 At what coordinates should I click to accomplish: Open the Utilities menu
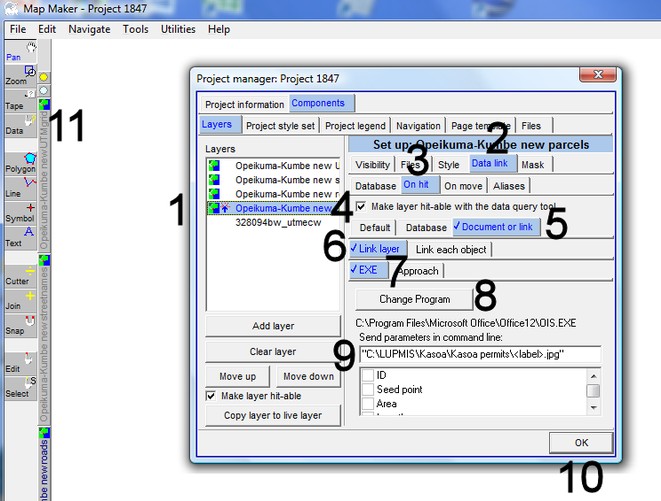(178, 29)
